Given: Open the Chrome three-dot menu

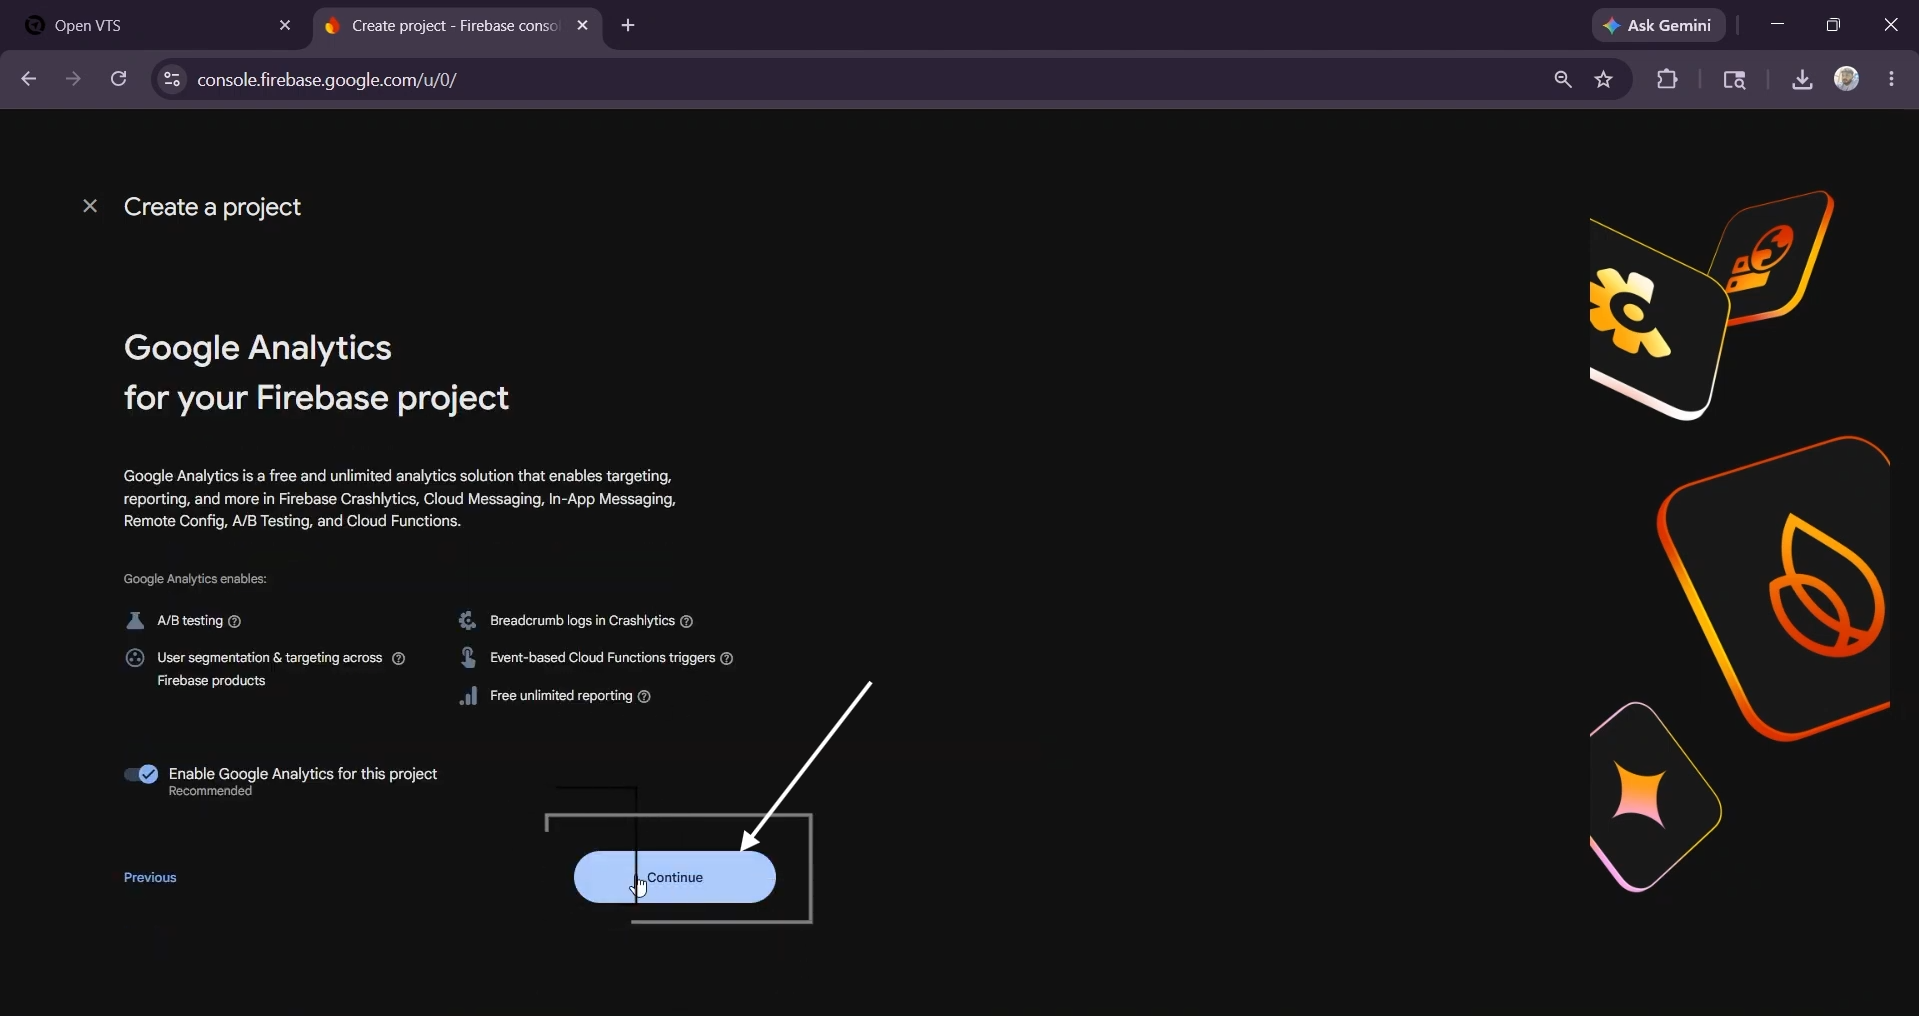Looking at the screenshot, I should point(1893,80).
